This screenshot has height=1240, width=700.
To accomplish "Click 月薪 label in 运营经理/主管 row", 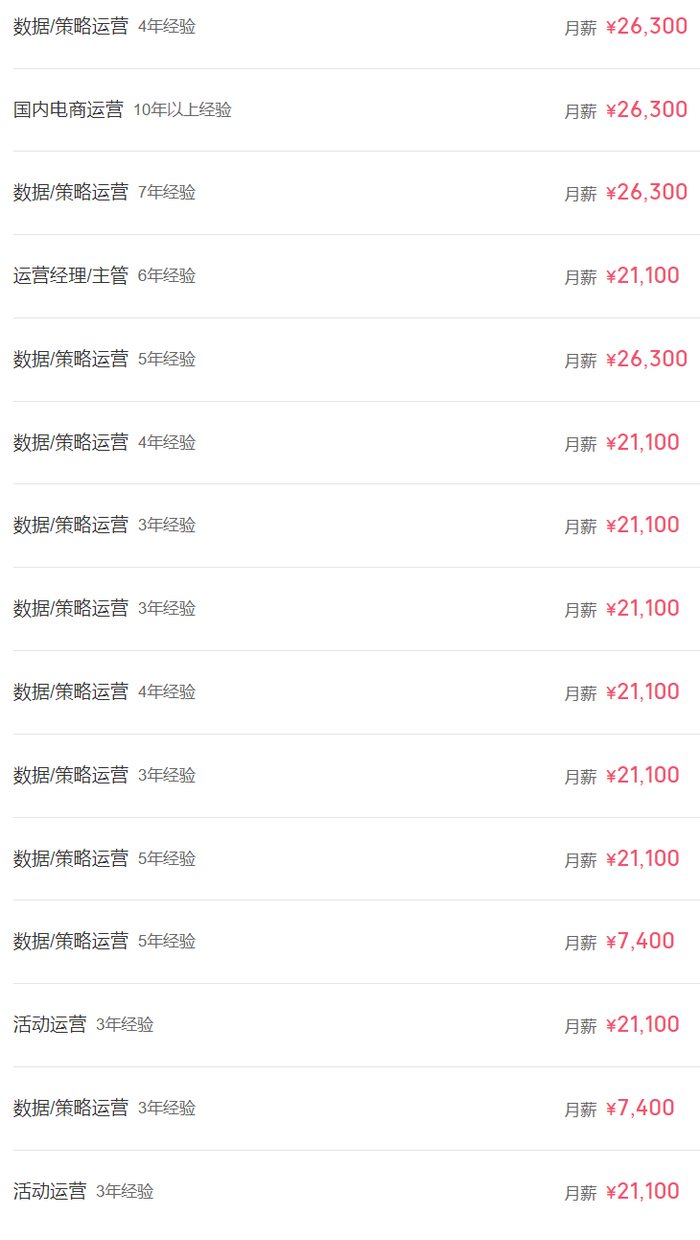I will pyautogui.click(x=580, y=277).
